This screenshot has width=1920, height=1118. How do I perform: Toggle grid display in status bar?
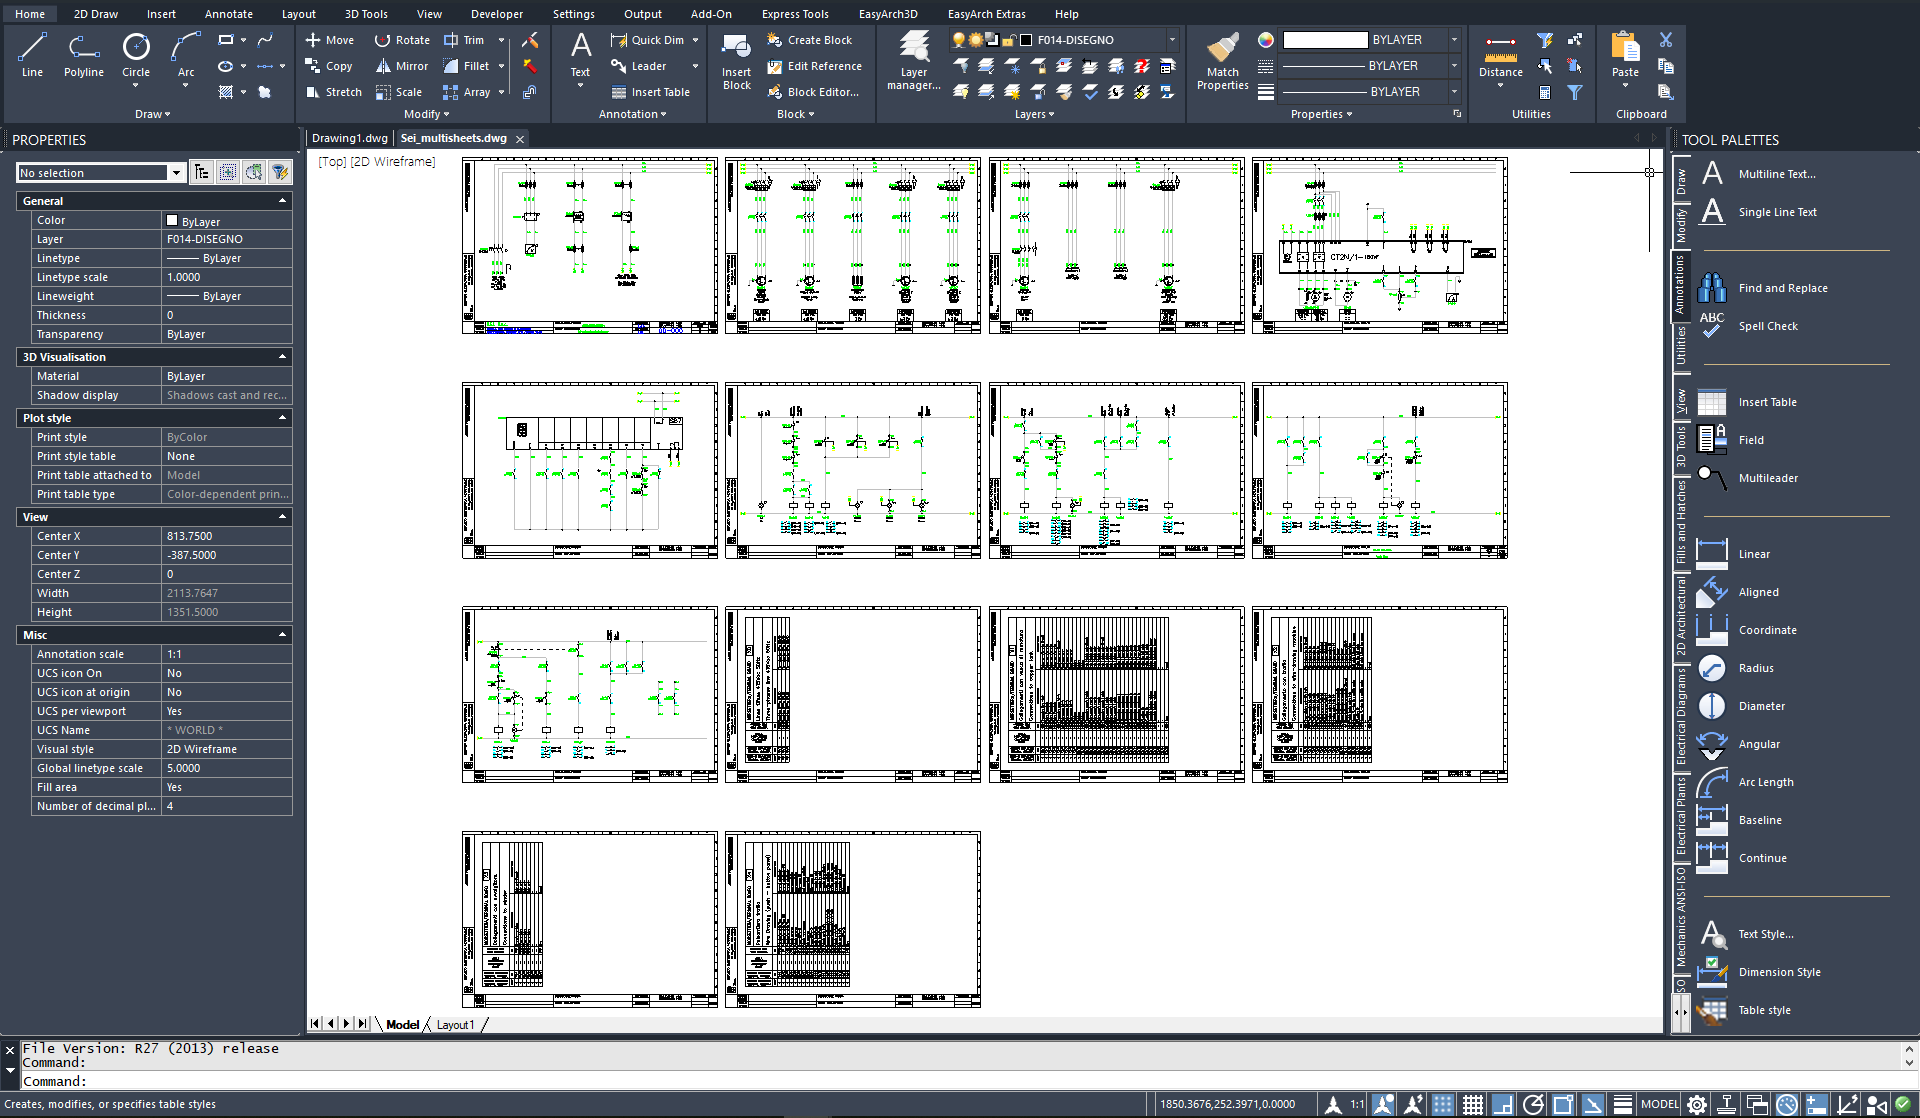[x=1473, y=1105]
